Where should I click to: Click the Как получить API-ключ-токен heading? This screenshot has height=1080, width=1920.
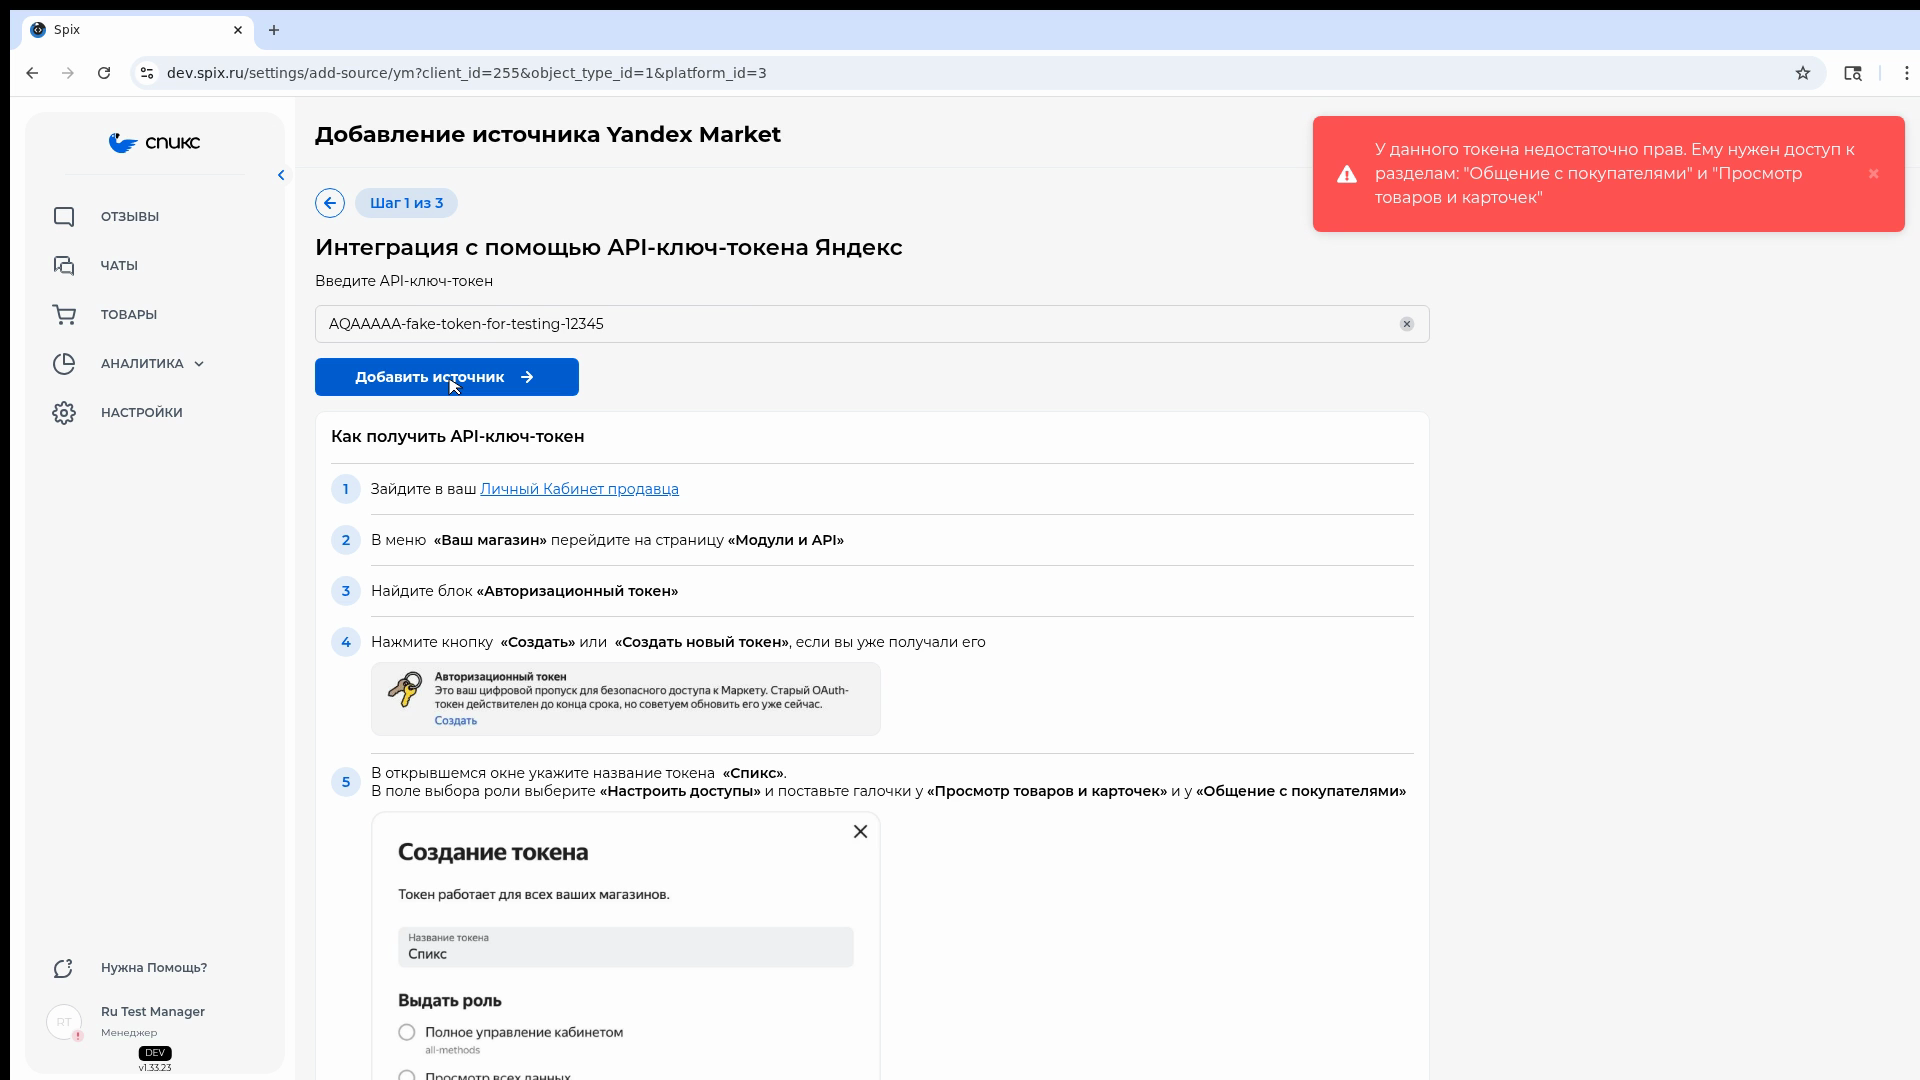[x=458, y=437]
